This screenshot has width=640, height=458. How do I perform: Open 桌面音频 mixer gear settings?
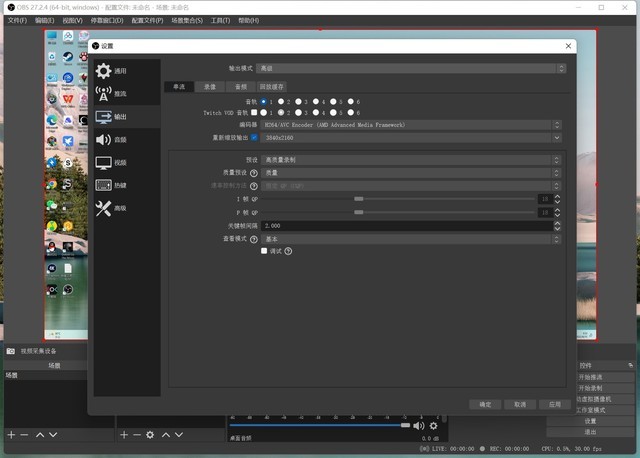pos(433,426)
